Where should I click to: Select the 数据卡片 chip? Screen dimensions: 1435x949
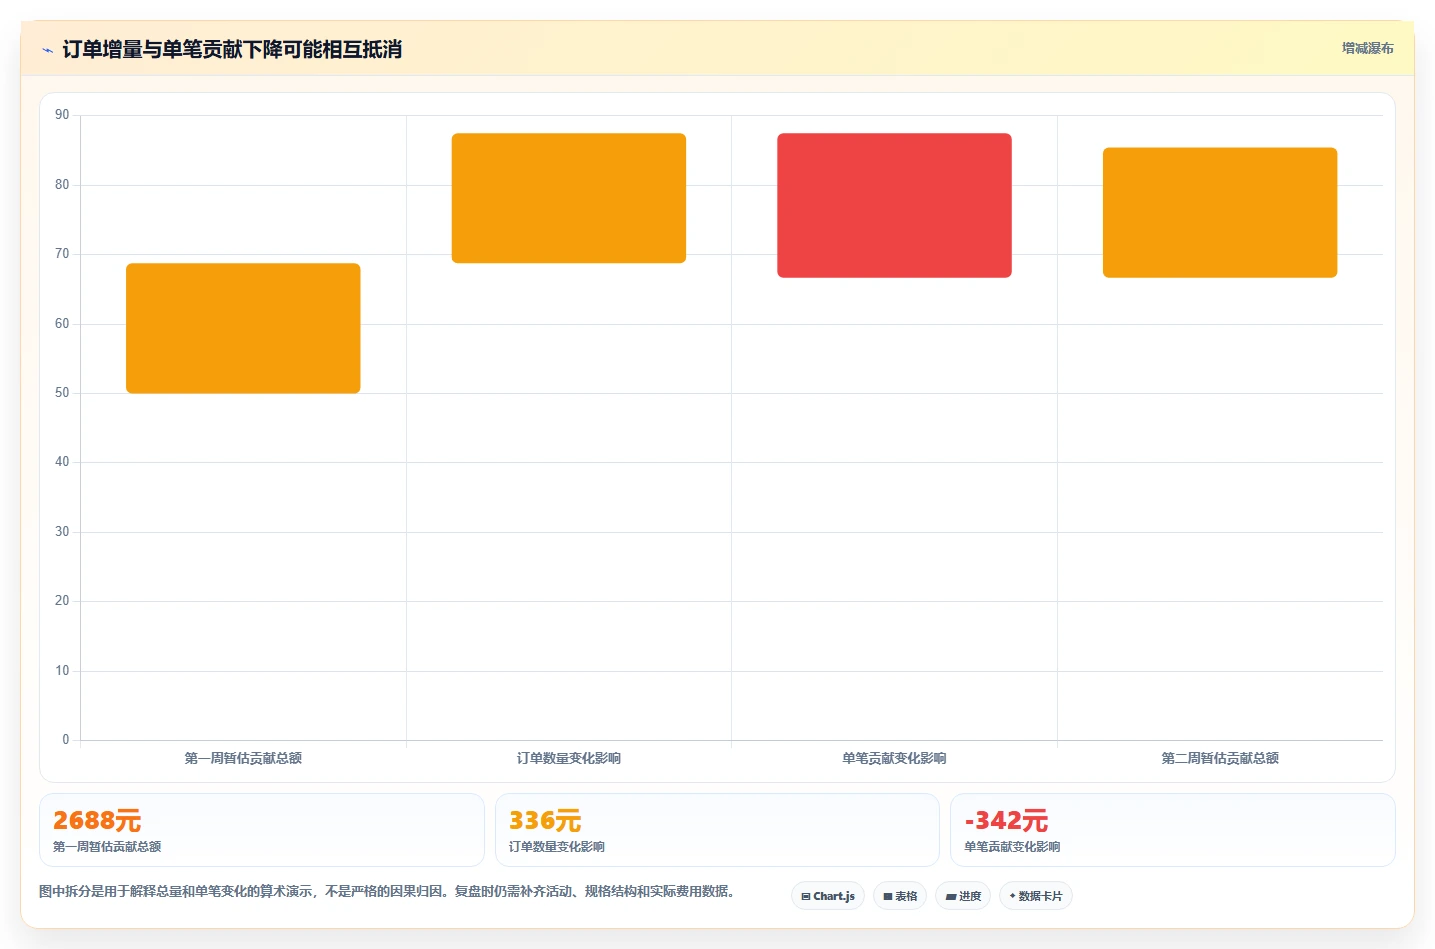tap(1036, 896)
